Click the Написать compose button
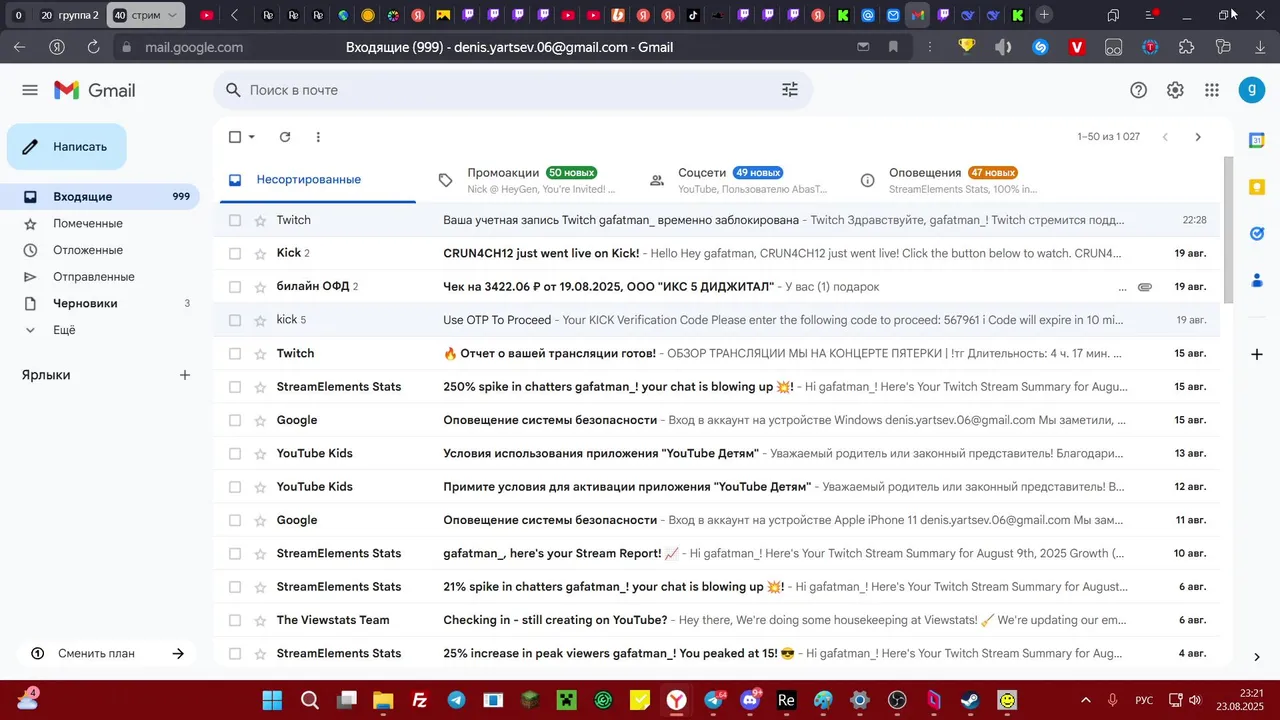Screen dimensions: 1280x720 67,147
